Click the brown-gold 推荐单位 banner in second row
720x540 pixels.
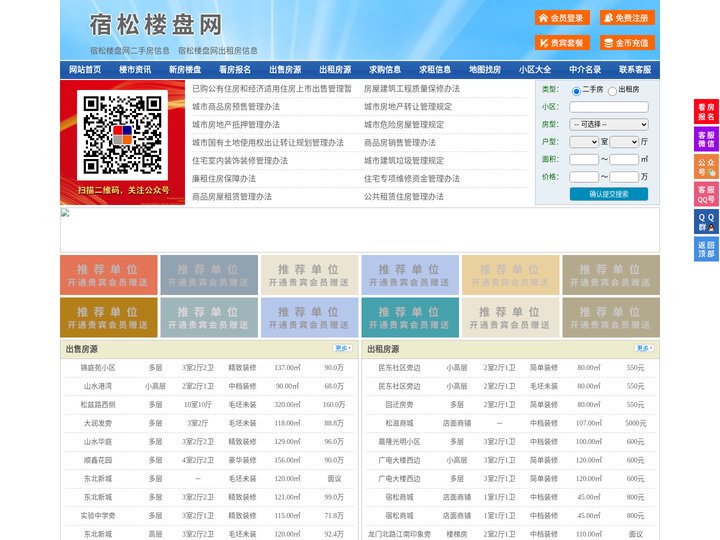(x=109, y=317)
